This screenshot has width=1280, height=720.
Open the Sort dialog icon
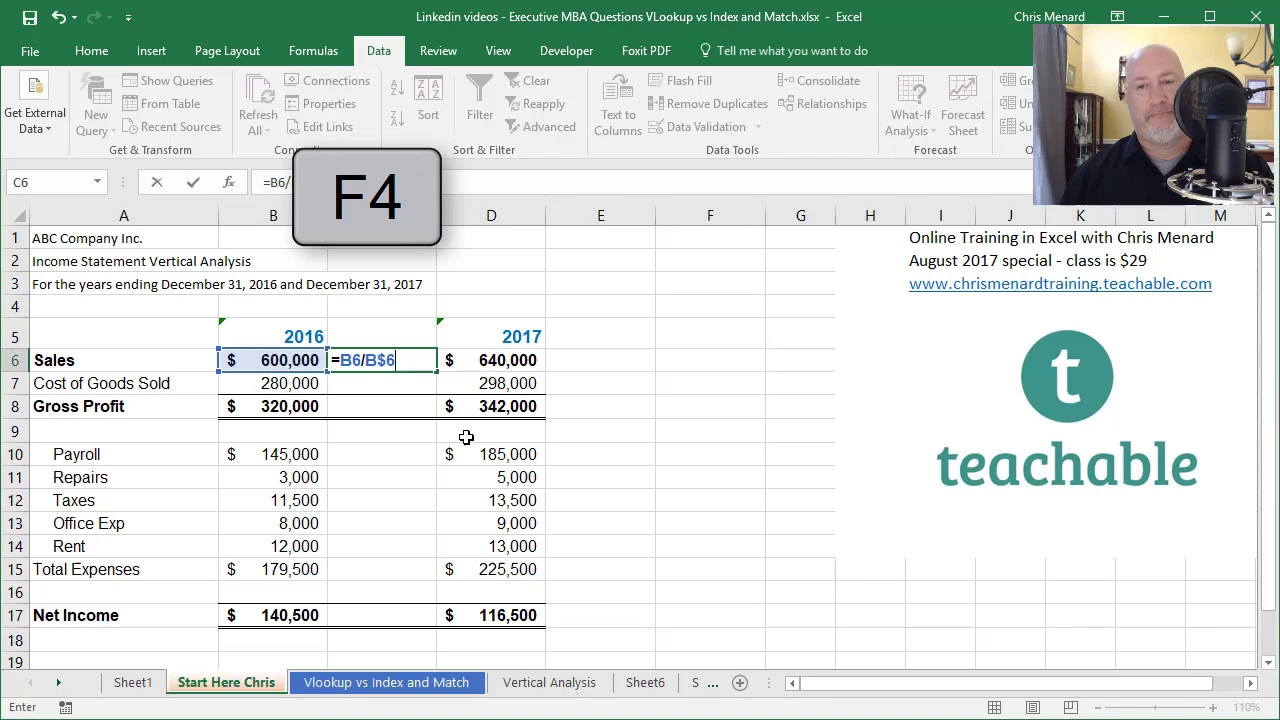(428, 99)
